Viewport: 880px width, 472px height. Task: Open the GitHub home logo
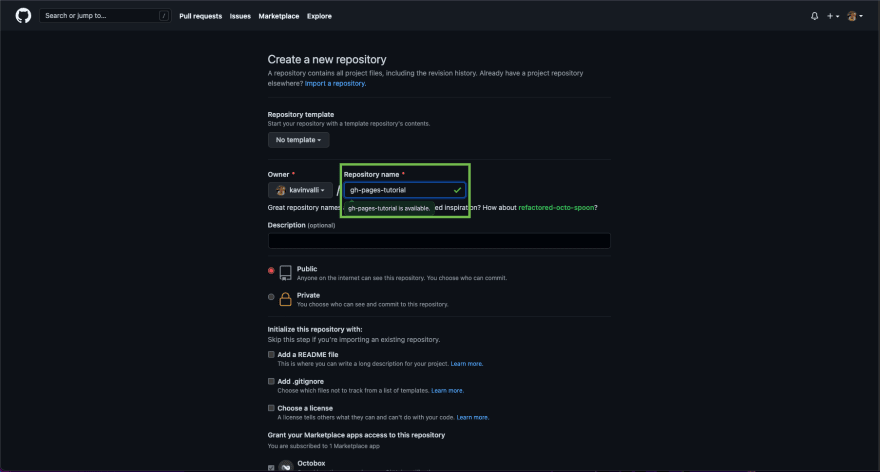click(x=23, y=16)
